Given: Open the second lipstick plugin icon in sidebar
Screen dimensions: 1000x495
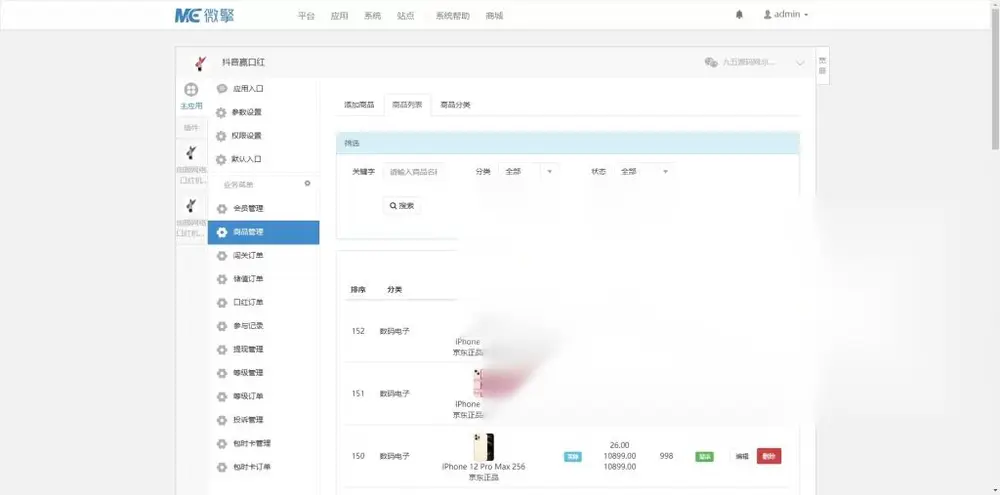Looking at the screenshot, I should pos(191,205).
